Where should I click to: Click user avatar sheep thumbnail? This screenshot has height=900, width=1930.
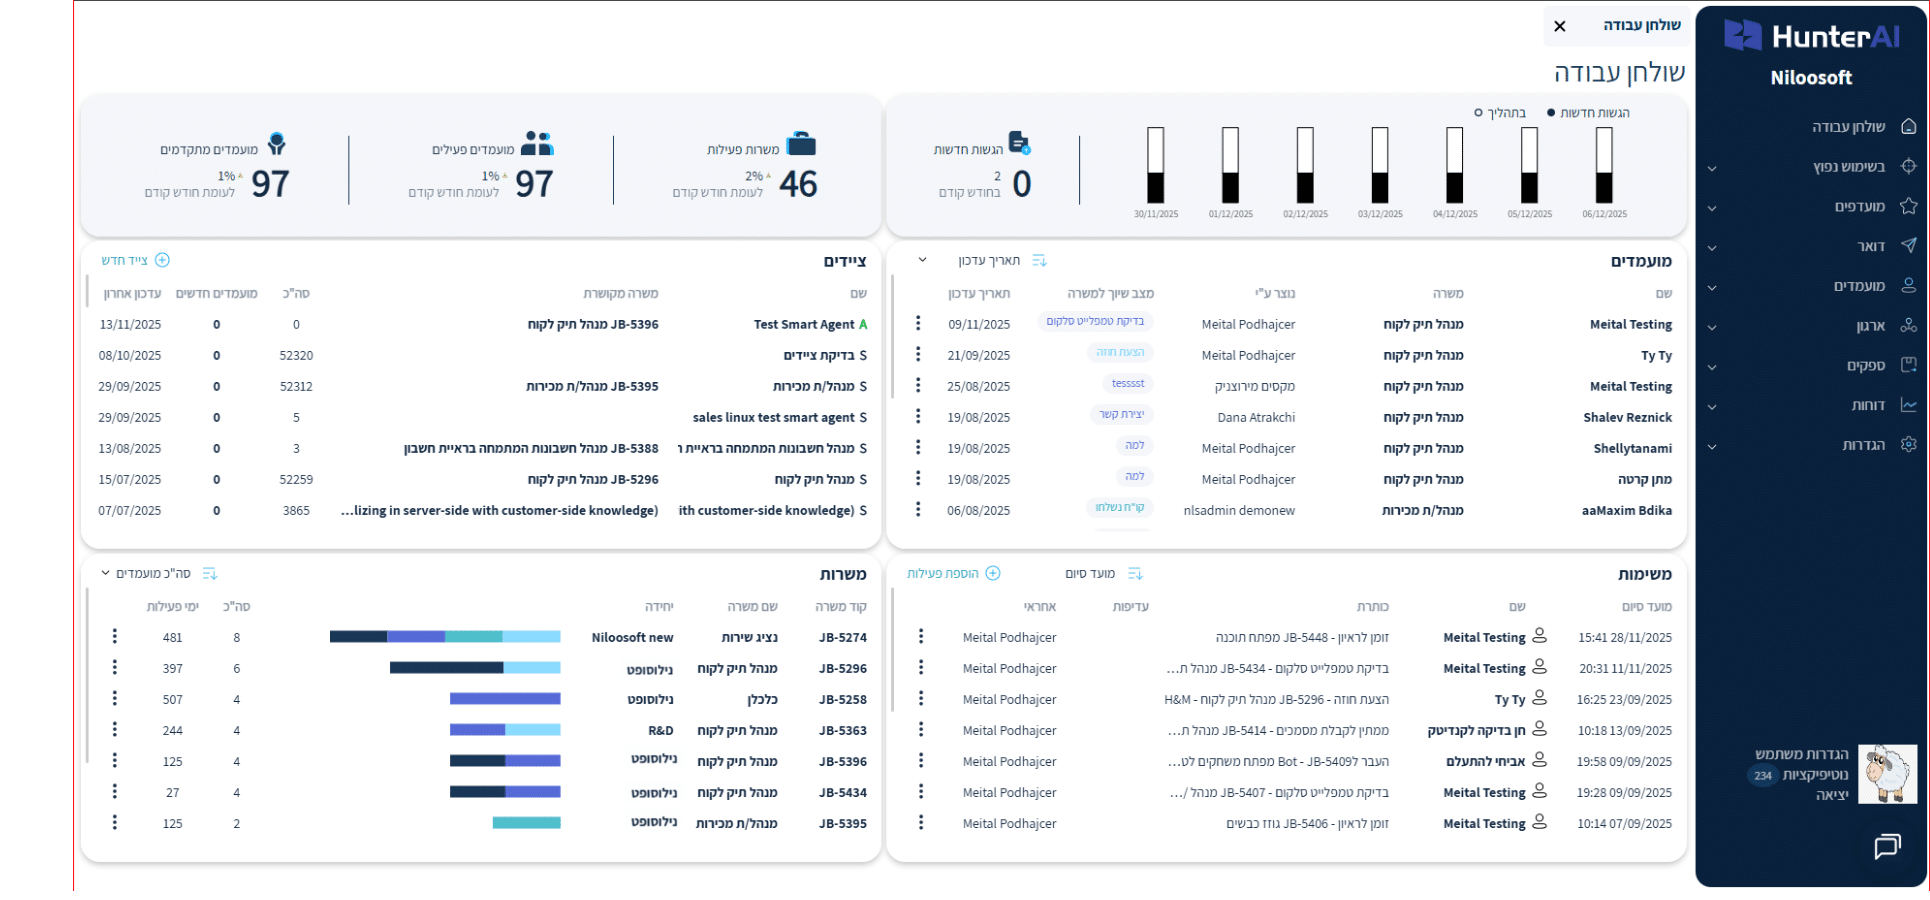(1887, 773)
